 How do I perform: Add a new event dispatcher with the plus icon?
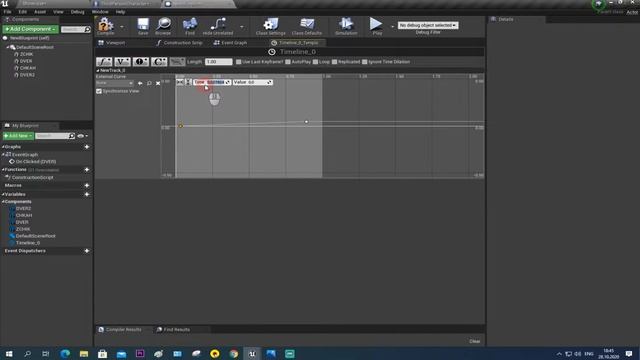[x=87, y=251]
